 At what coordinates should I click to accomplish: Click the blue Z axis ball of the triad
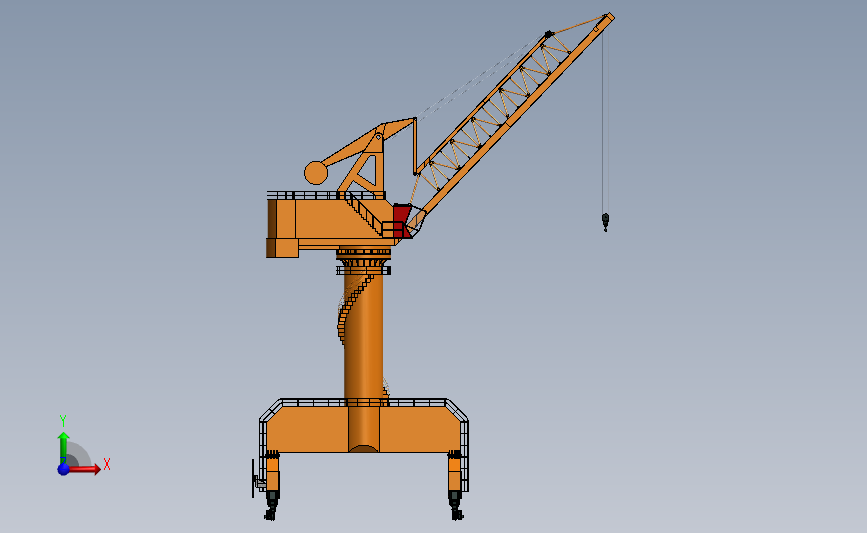[x=64, y=469]
